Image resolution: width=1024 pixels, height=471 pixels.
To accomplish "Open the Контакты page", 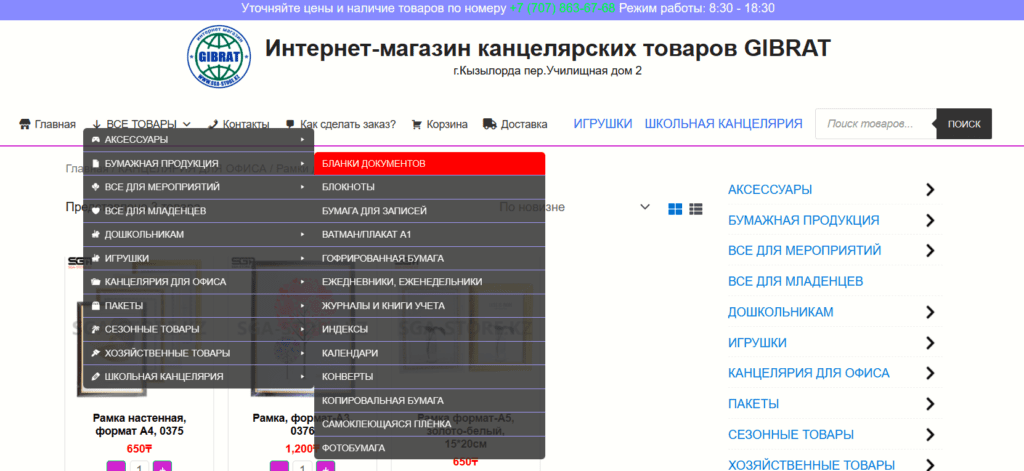I will pos(238,124).
